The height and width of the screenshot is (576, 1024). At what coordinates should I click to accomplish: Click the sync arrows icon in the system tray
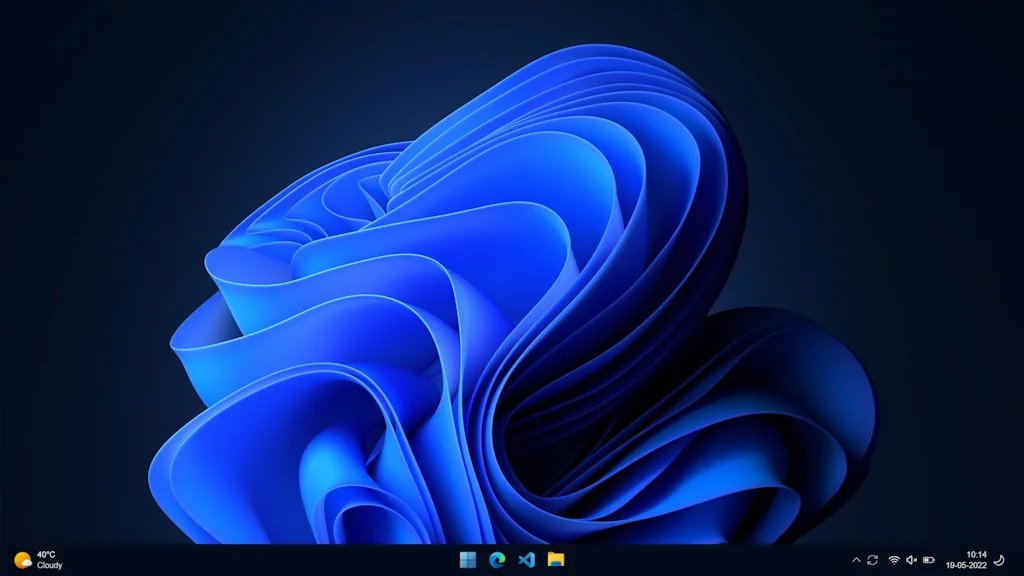point(871,559)
